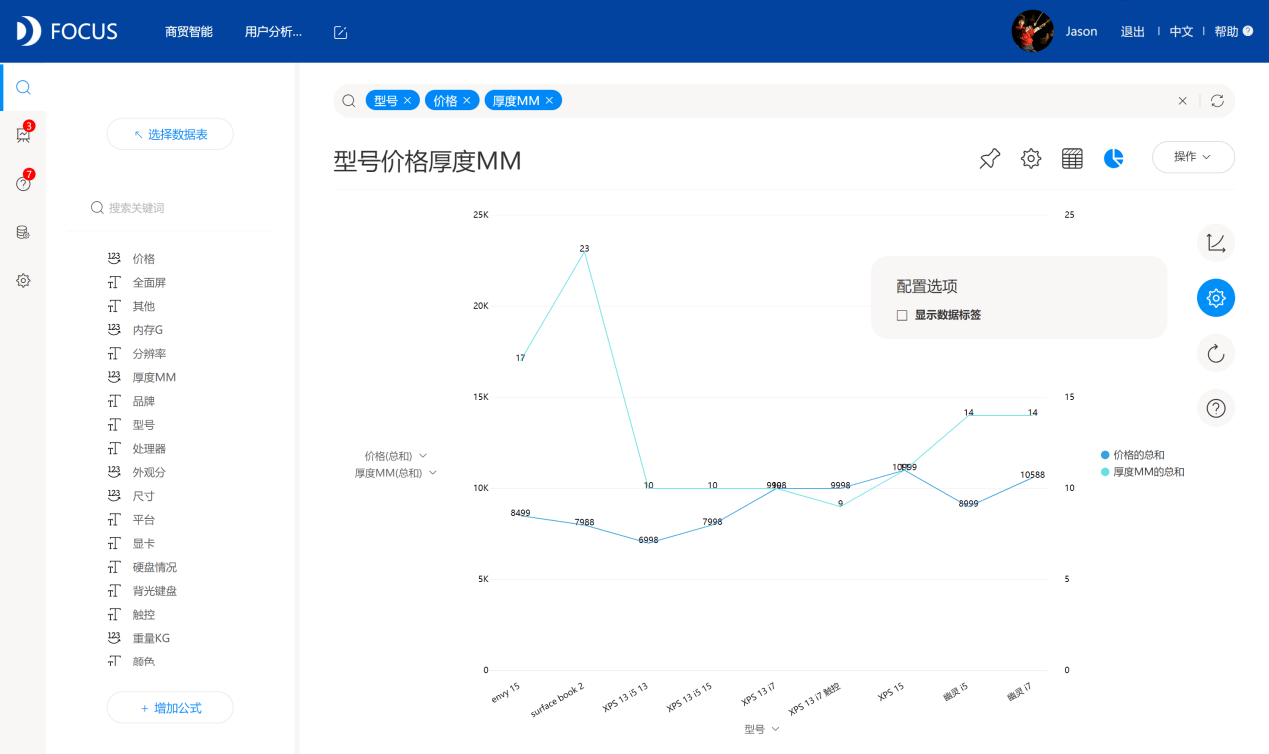This screenshot has height=754, width=1269.
Task: Open the pie chart type icon
Action: [x=1113, y=158]
